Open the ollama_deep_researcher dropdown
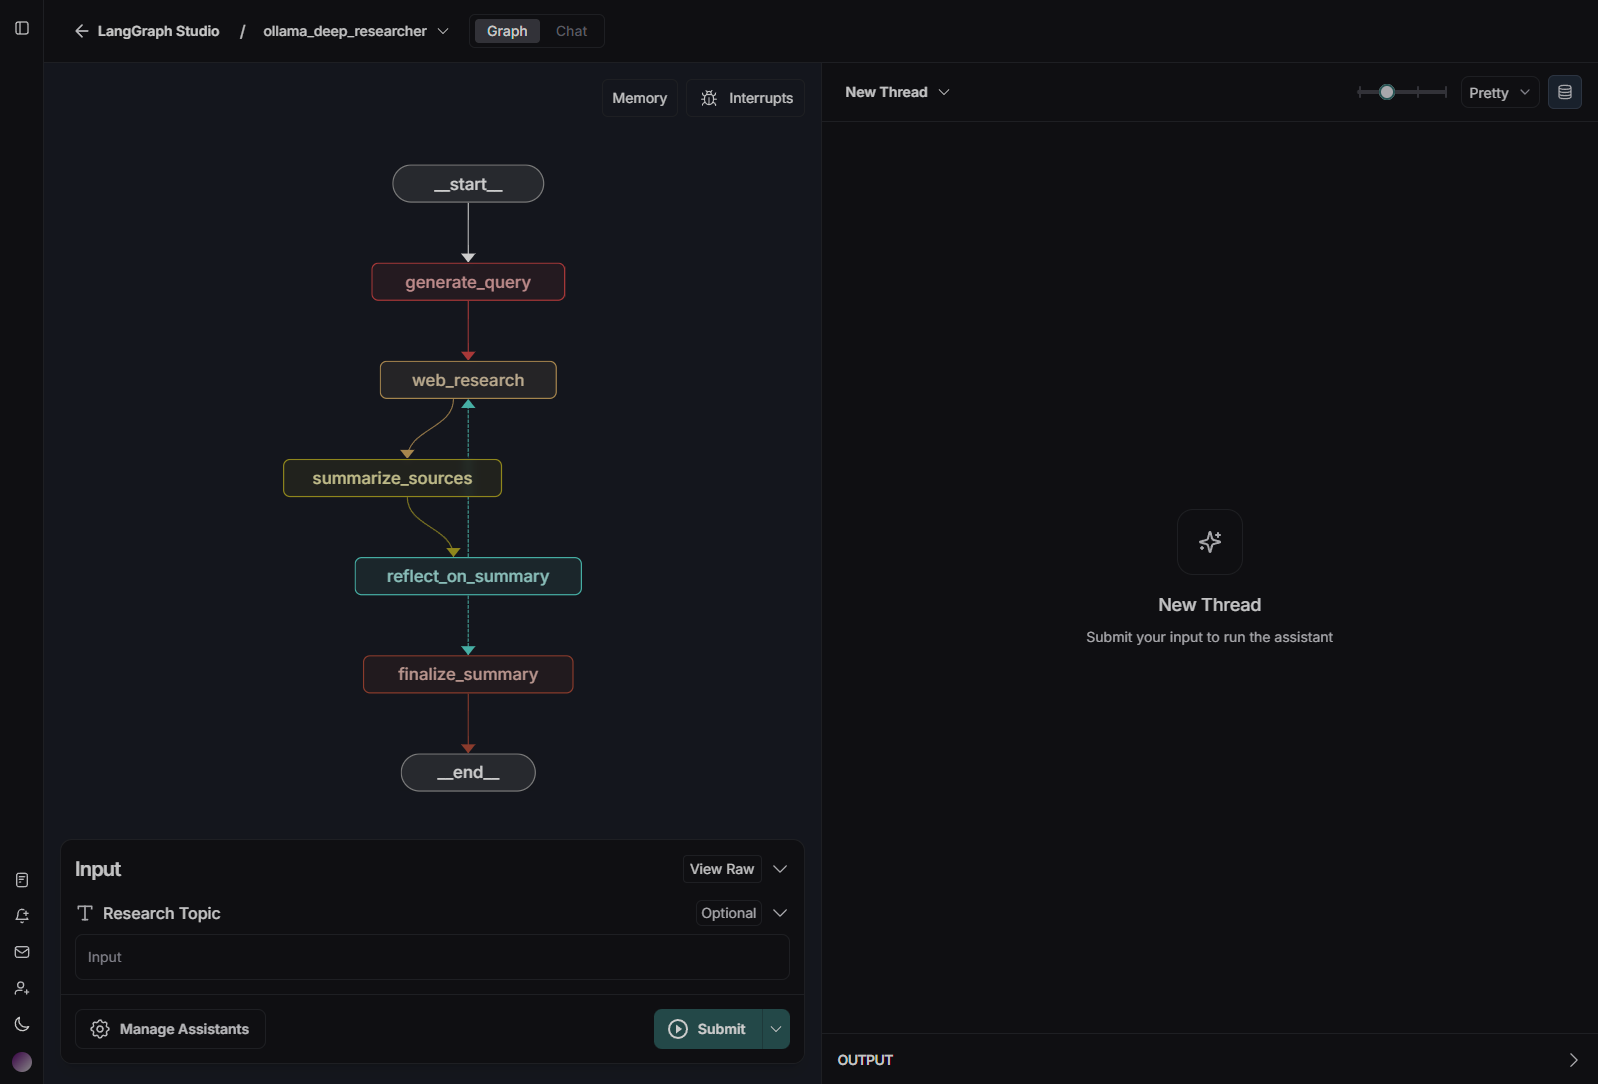This screenshot has width=1598, height=1084. [355, 31]
